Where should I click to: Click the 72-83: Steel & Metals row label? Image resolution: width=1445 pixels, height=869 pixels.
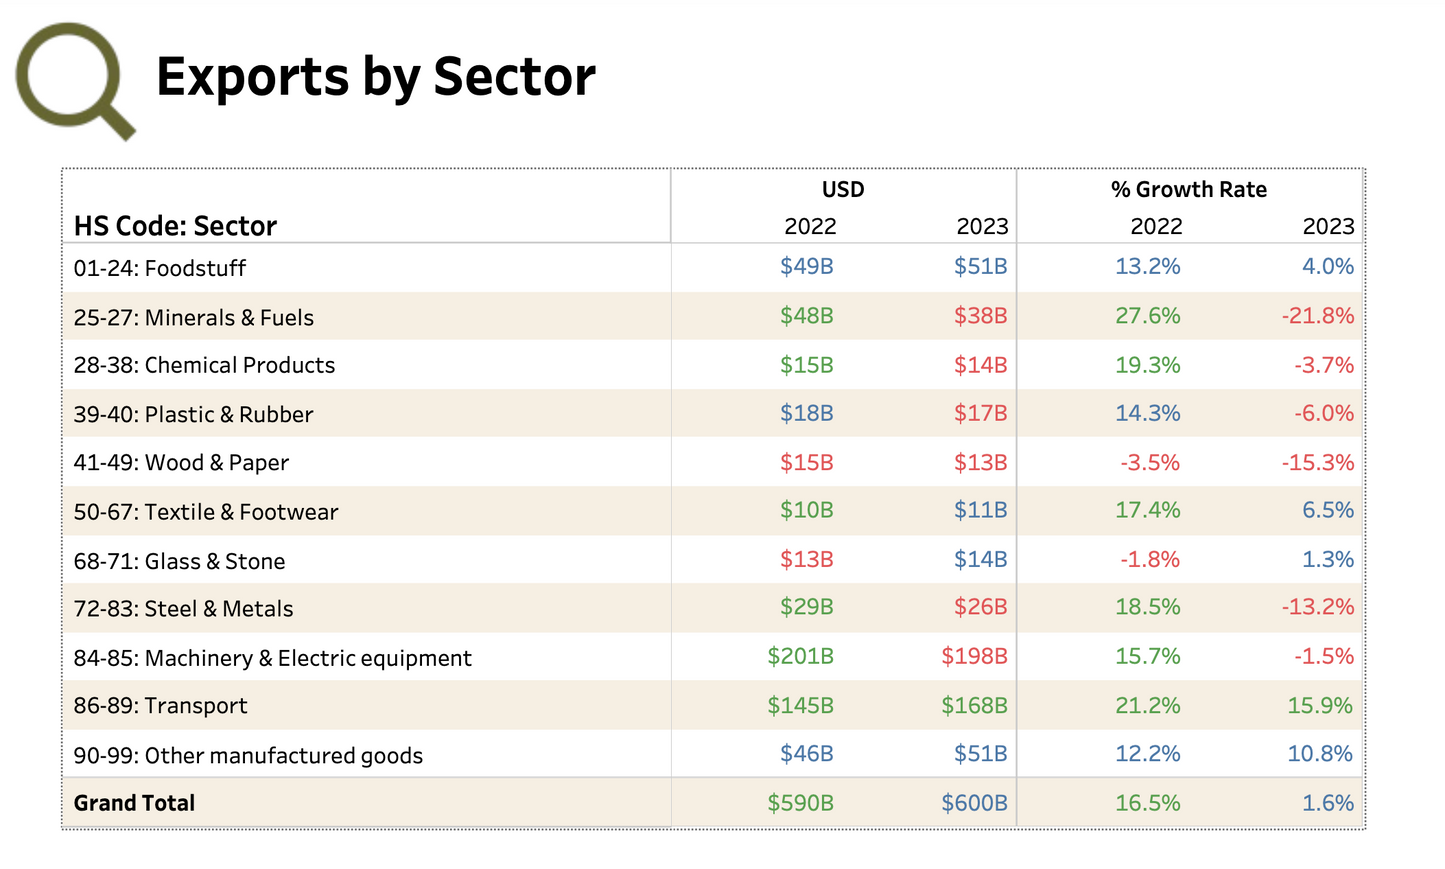pos(183,609)
